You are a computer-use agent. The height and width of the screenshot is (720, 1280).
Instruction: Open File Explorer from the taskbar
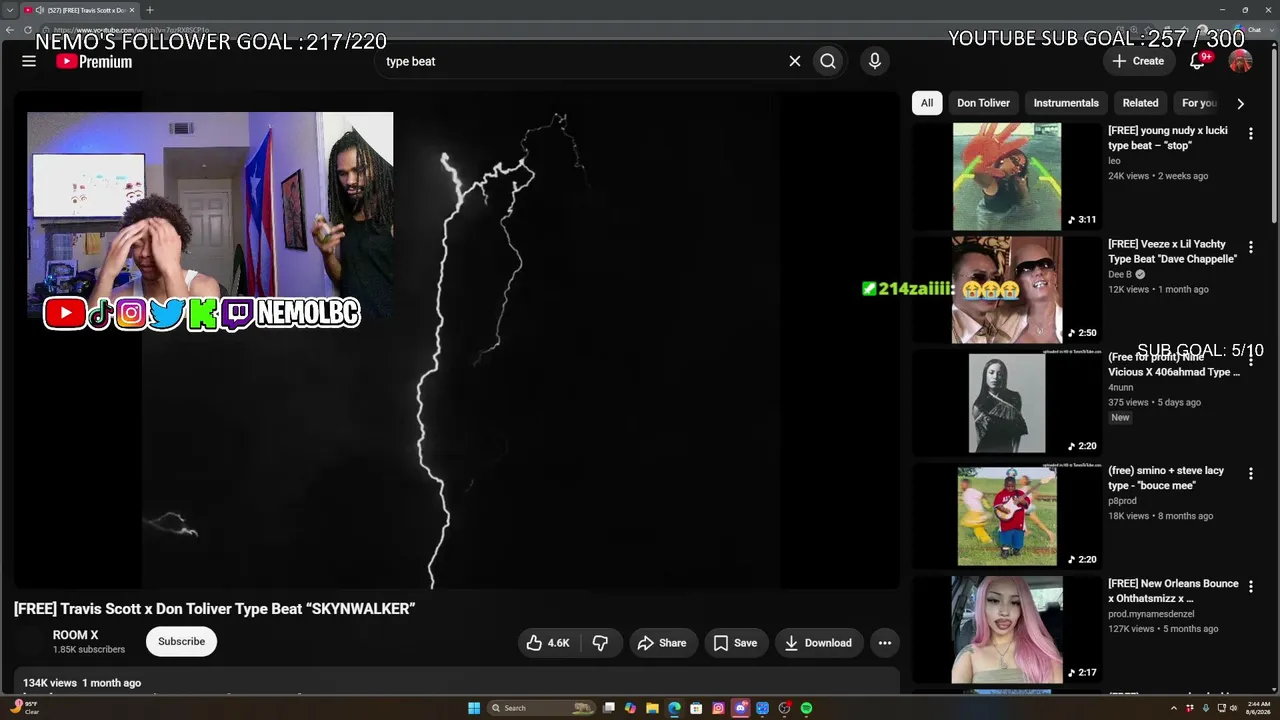click(x=652, y=708)
